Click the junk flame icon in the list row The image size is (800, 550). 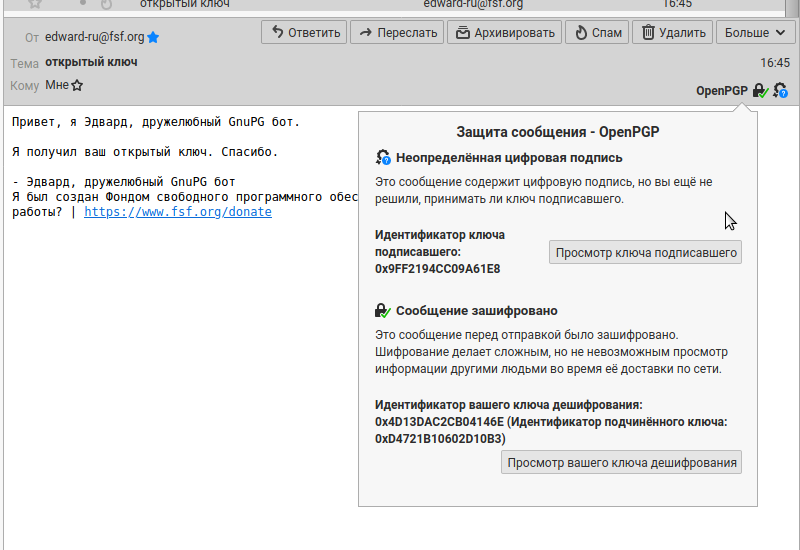click(106, 4)
